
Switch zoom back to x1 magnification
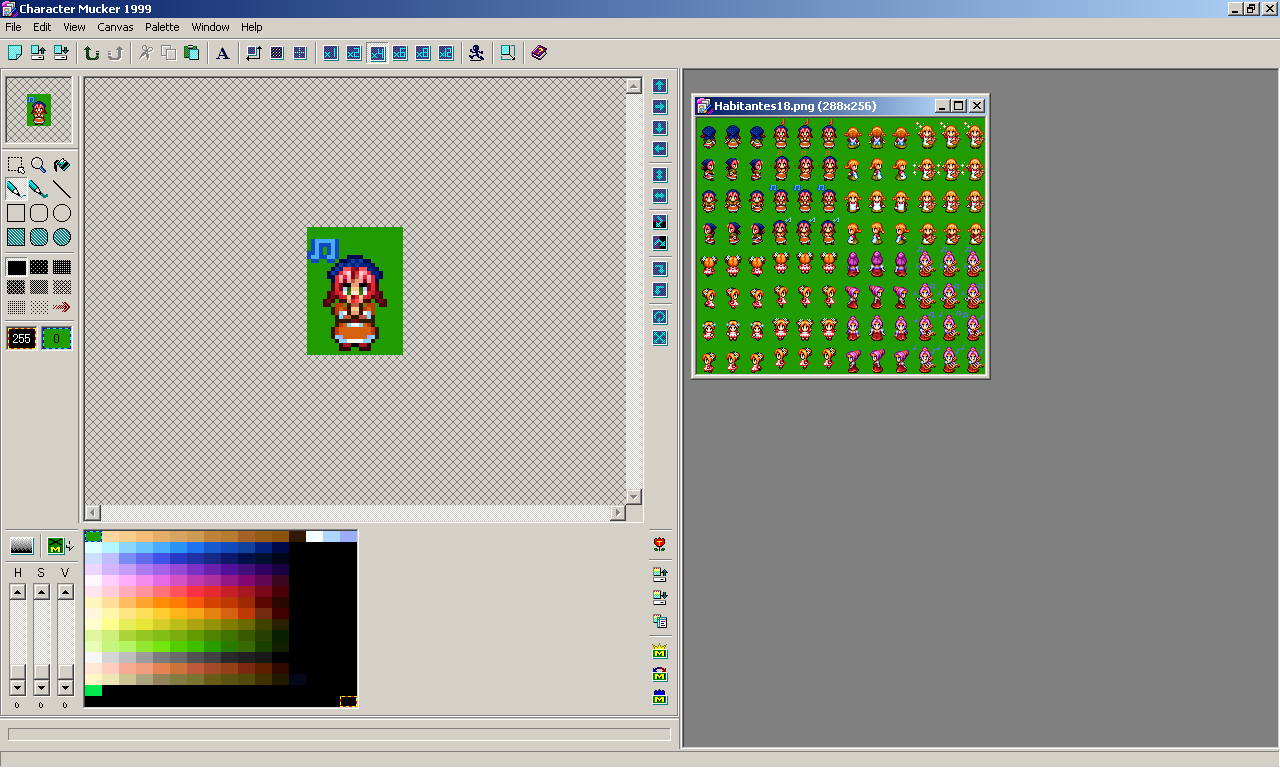click(330, 53)
